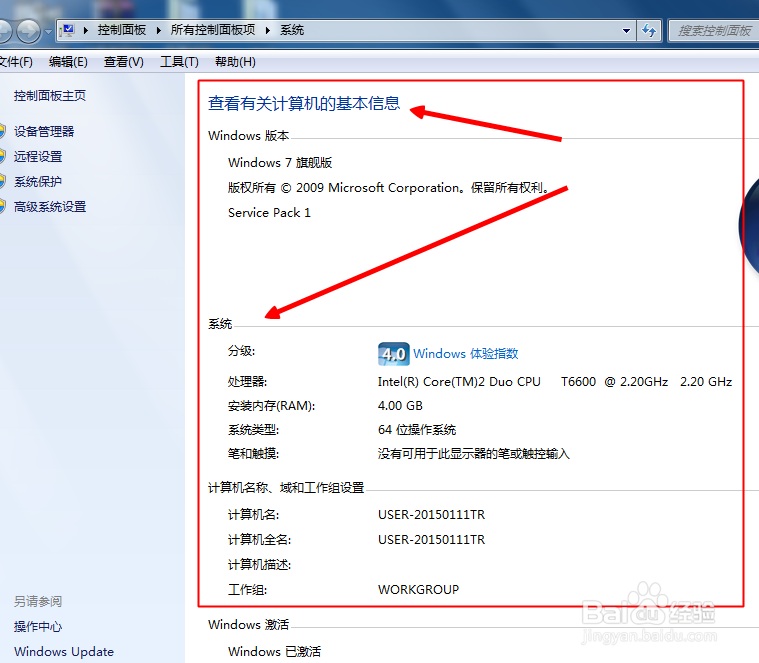This screenshot has height=663, width=759.
Task: Expand the arrow before 控制面板 breadcrumb
Action: [86, 30]
